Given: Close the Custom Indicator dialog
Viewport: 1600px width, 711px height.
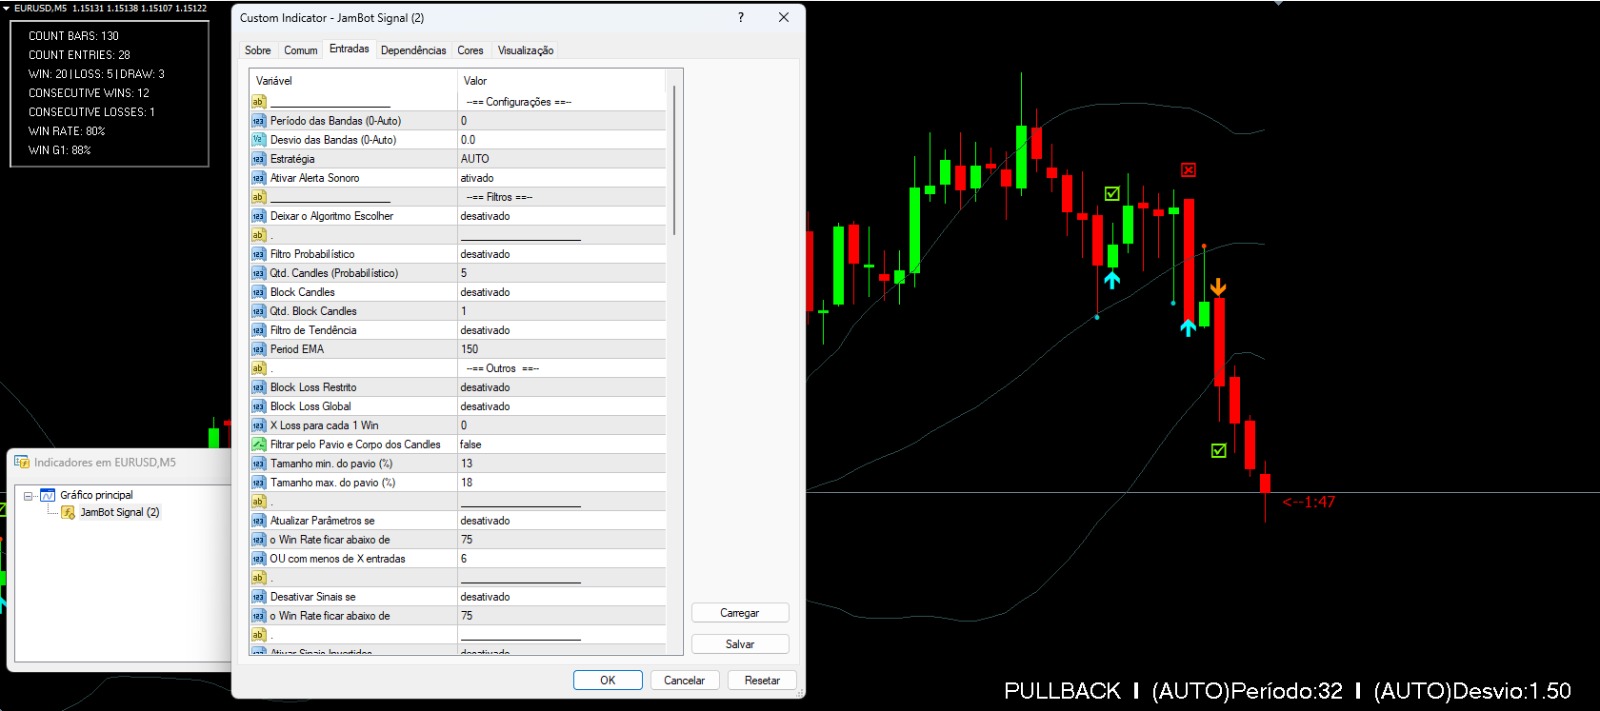Looking at the screenshot, I should [x=784, y=17].
